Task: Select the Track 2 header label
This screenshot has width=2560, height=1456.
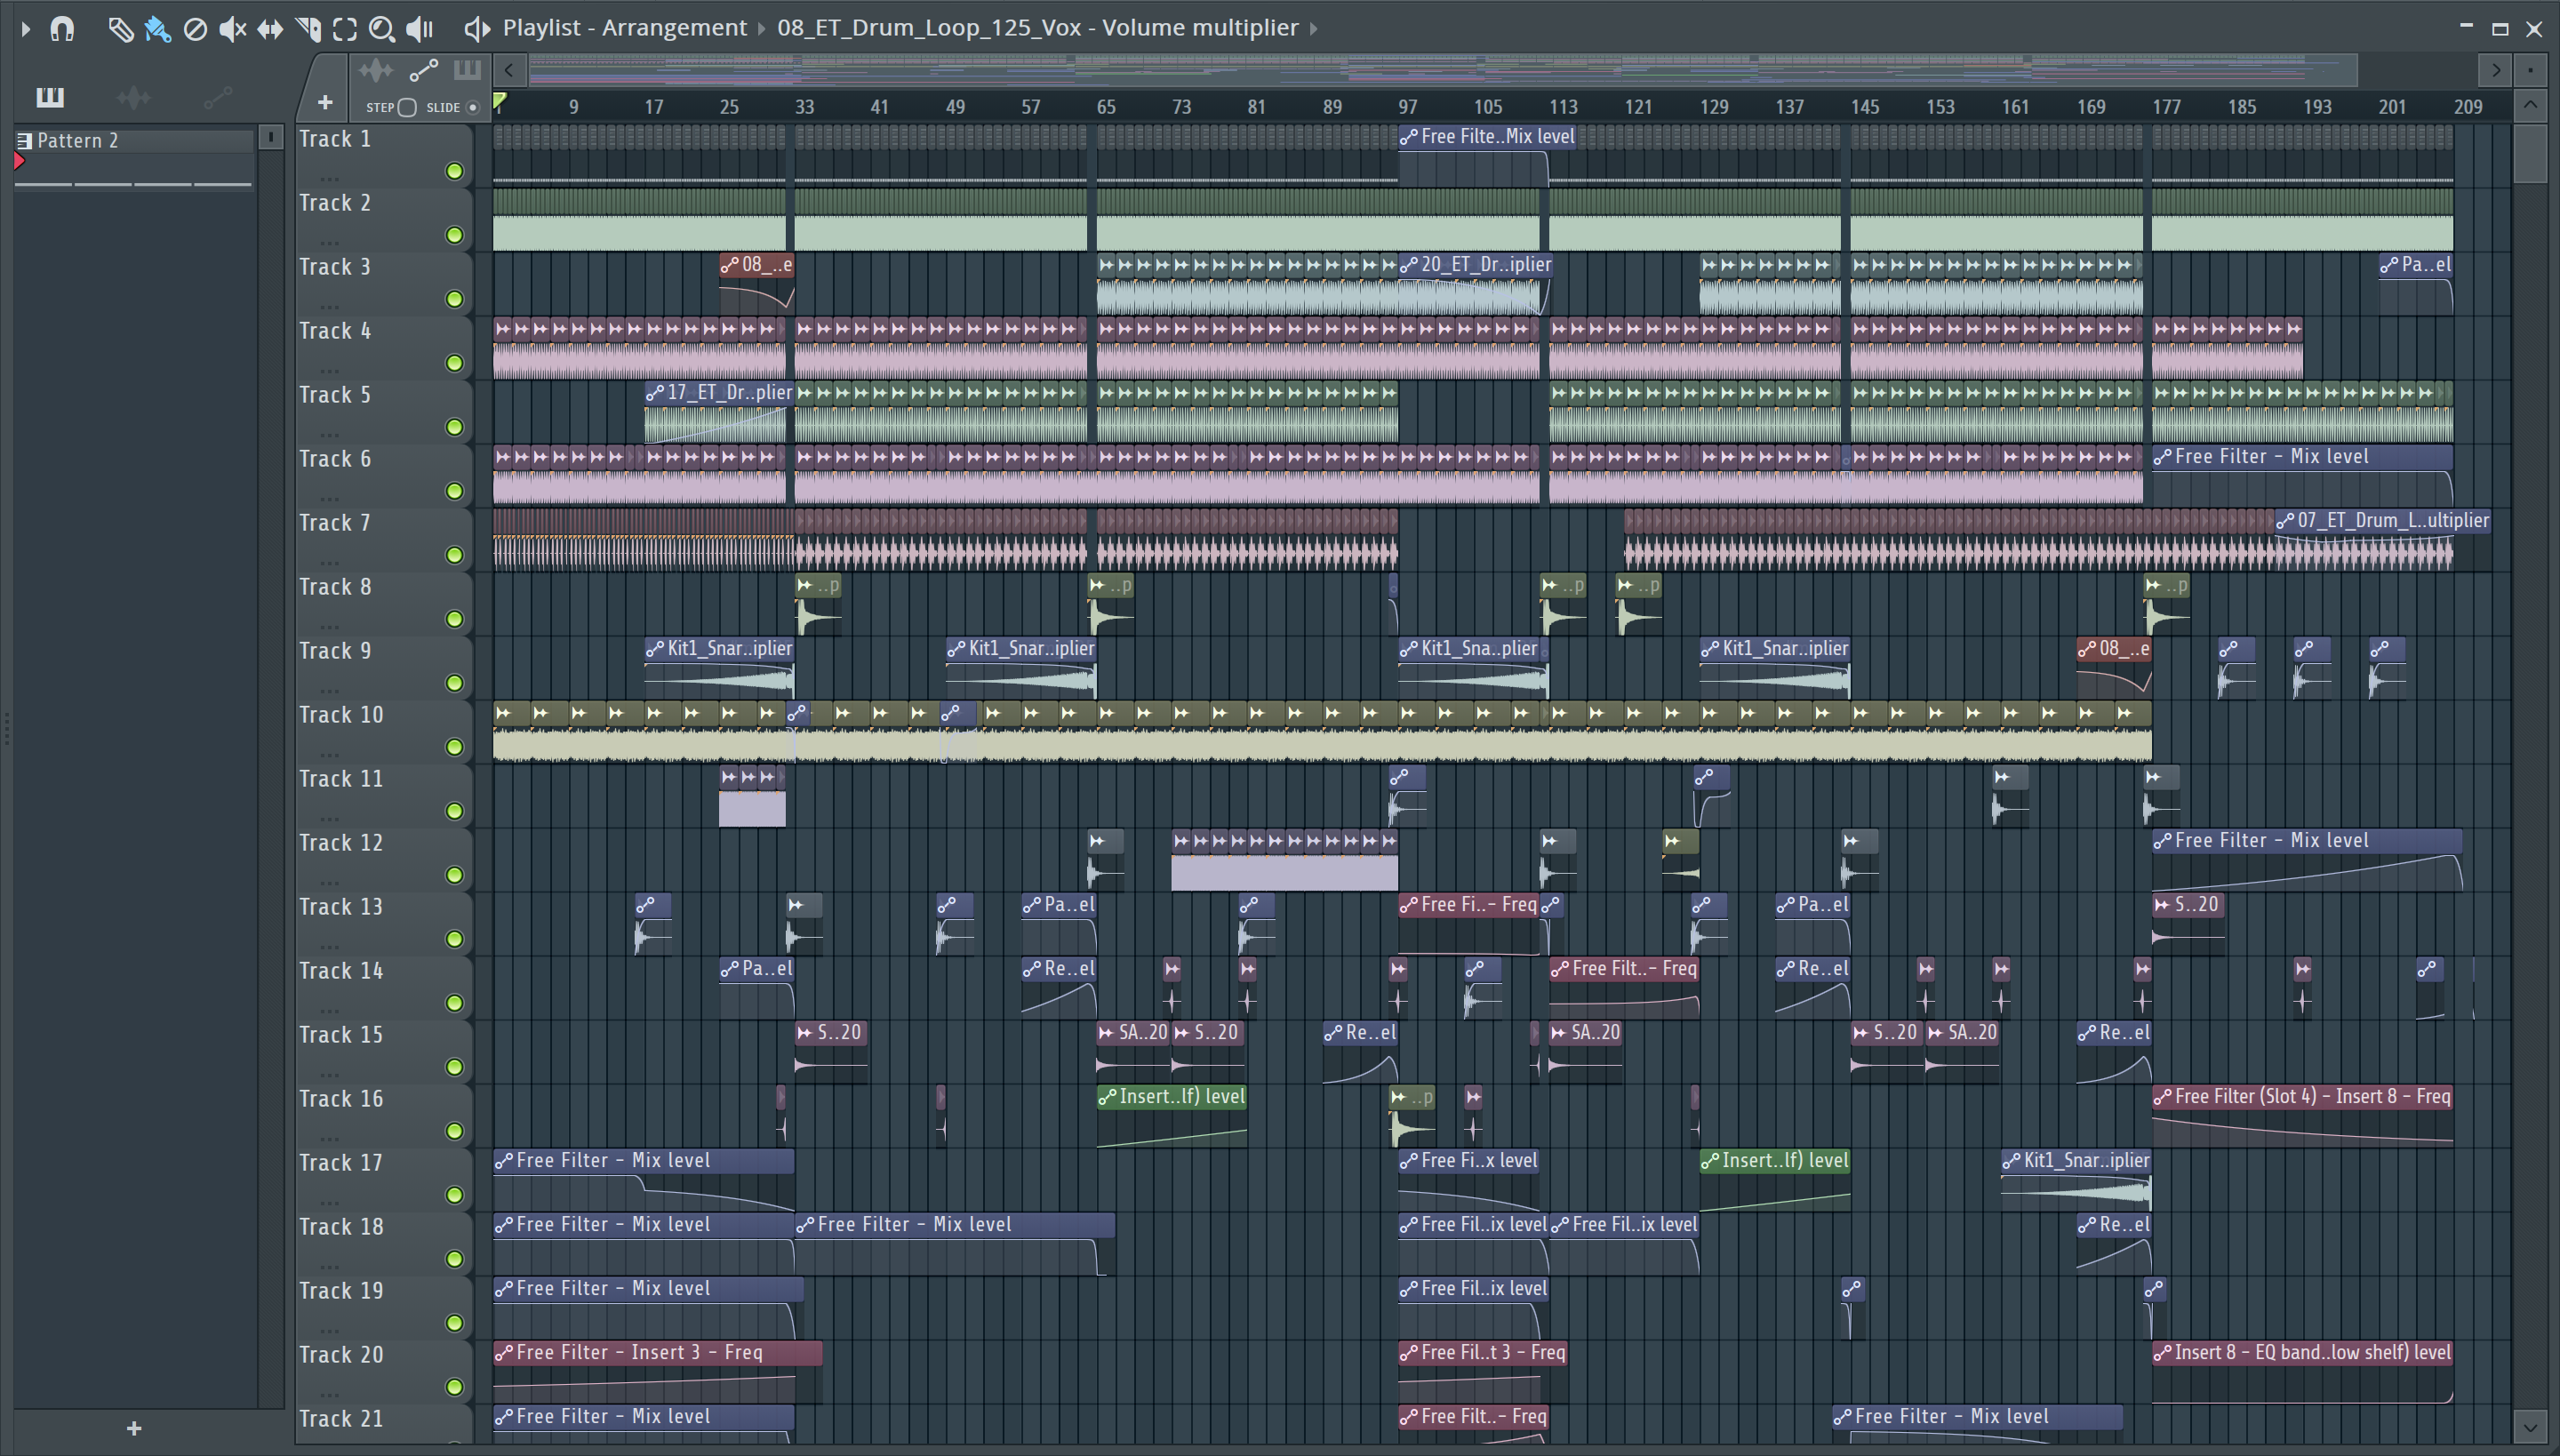Action: tap(335, 203)
